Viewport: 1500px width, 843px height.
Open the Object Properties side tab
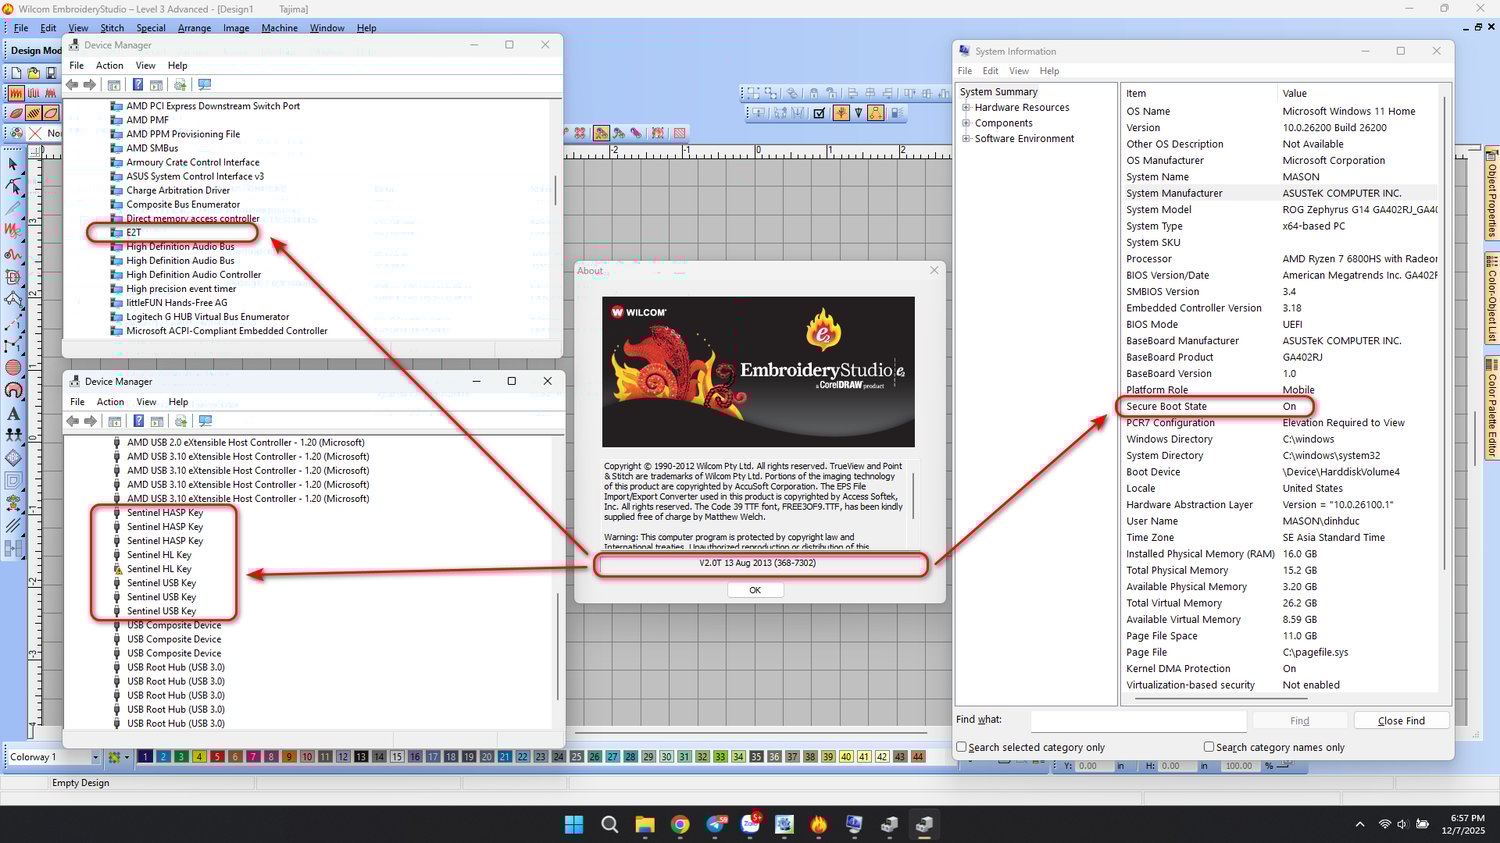click(x=1491, y=196)
